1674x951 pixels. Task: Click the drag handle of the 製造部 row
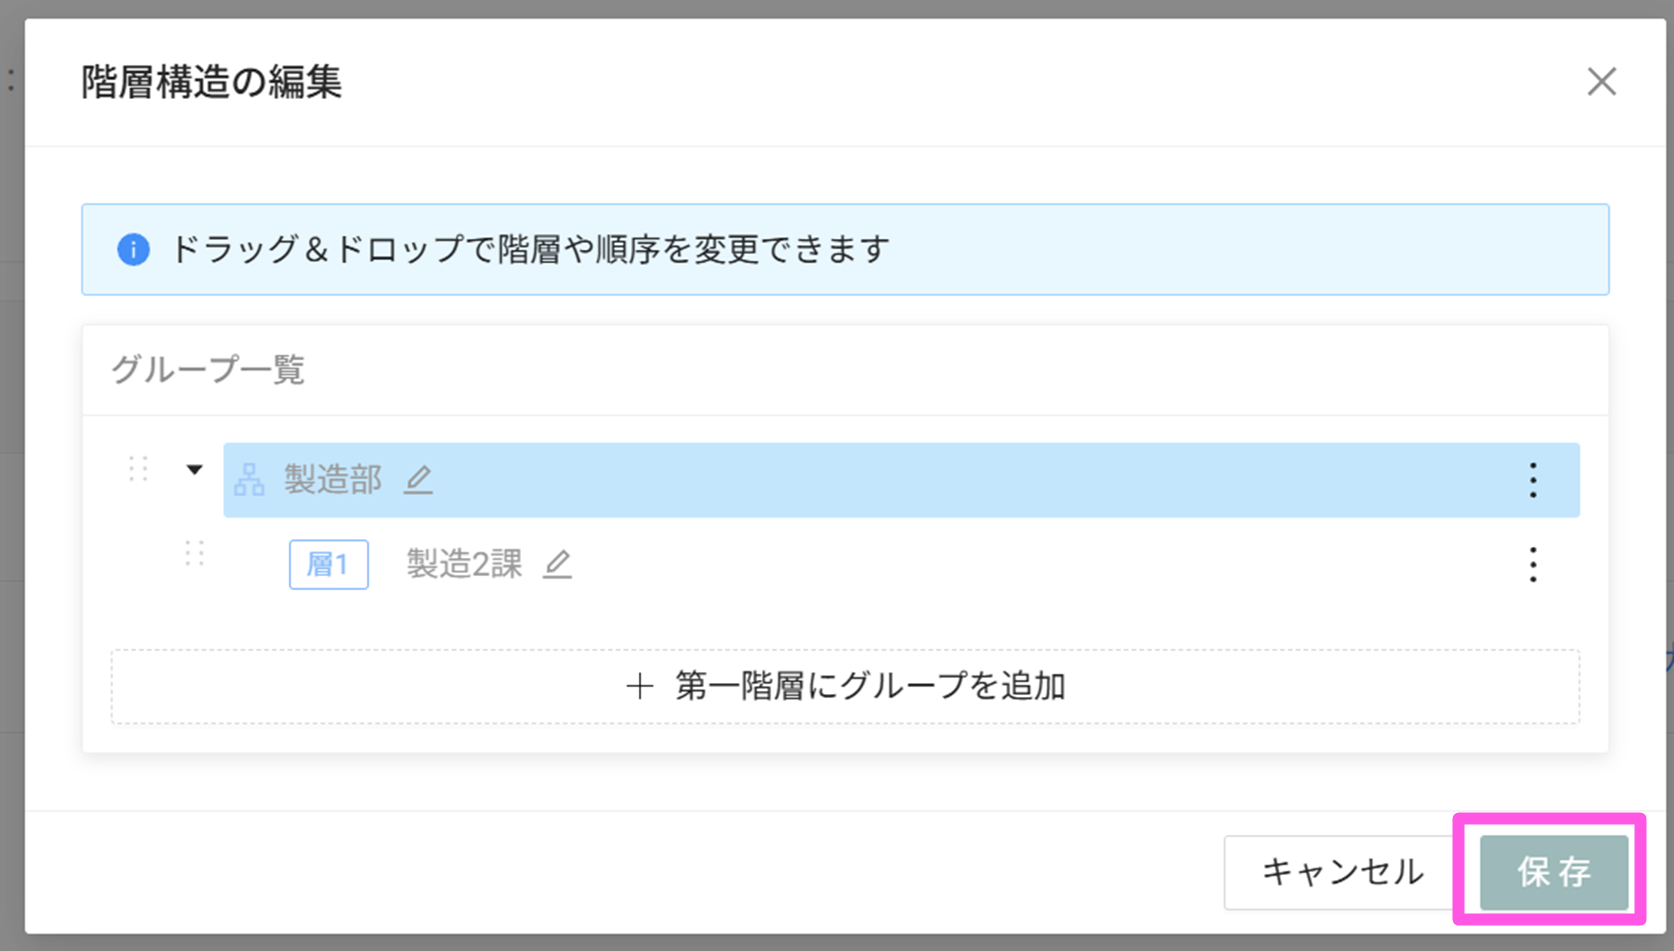point(138,469)
